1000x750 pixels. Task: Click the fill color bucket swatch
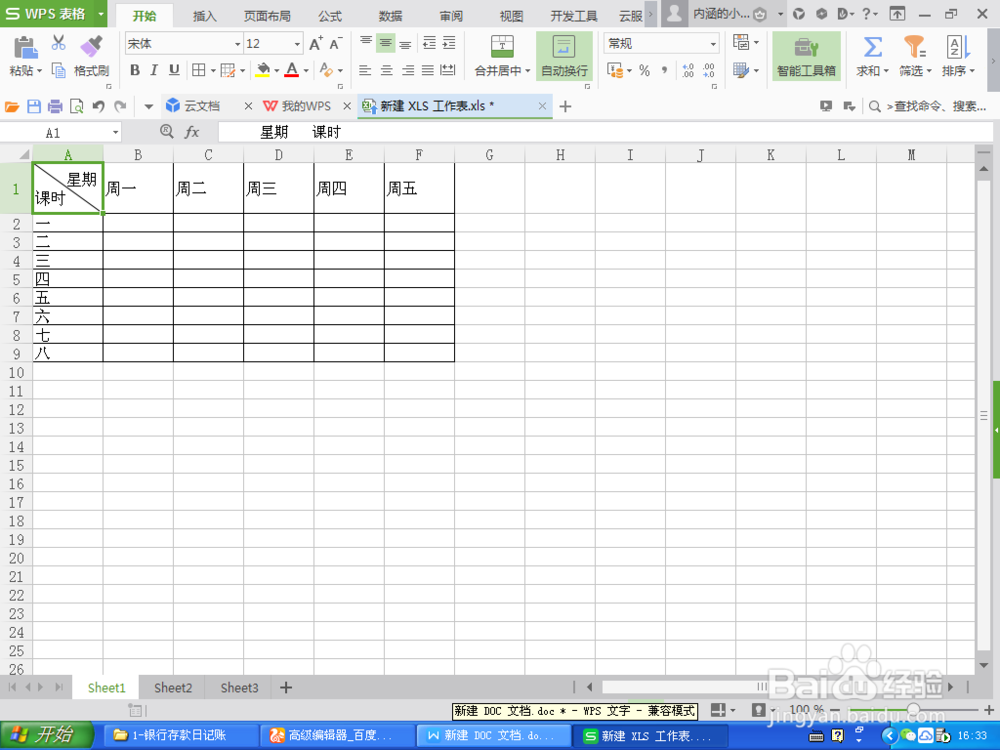point(263,70)
